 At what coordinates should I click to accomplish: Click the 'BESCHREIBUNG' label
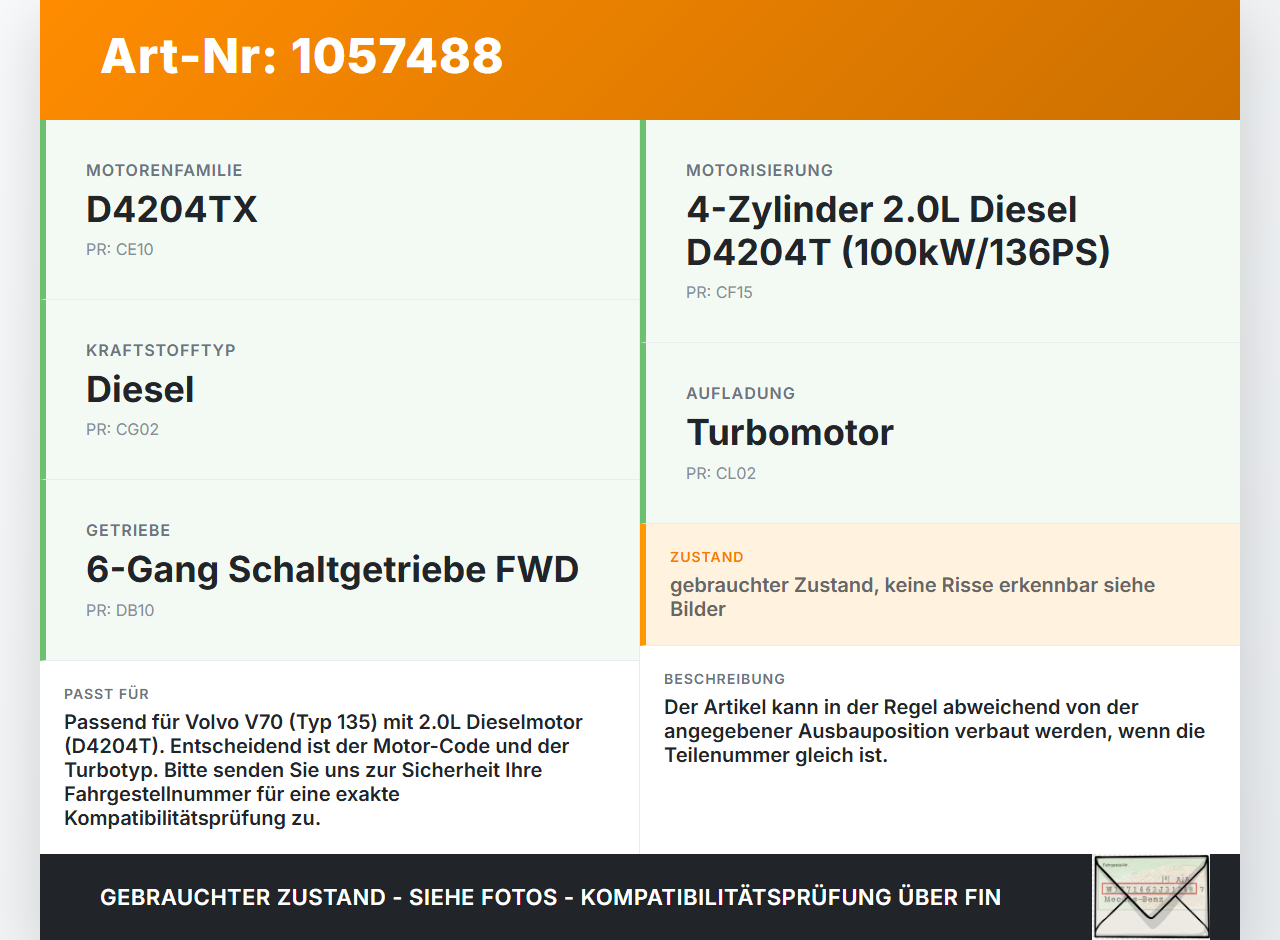724,679
